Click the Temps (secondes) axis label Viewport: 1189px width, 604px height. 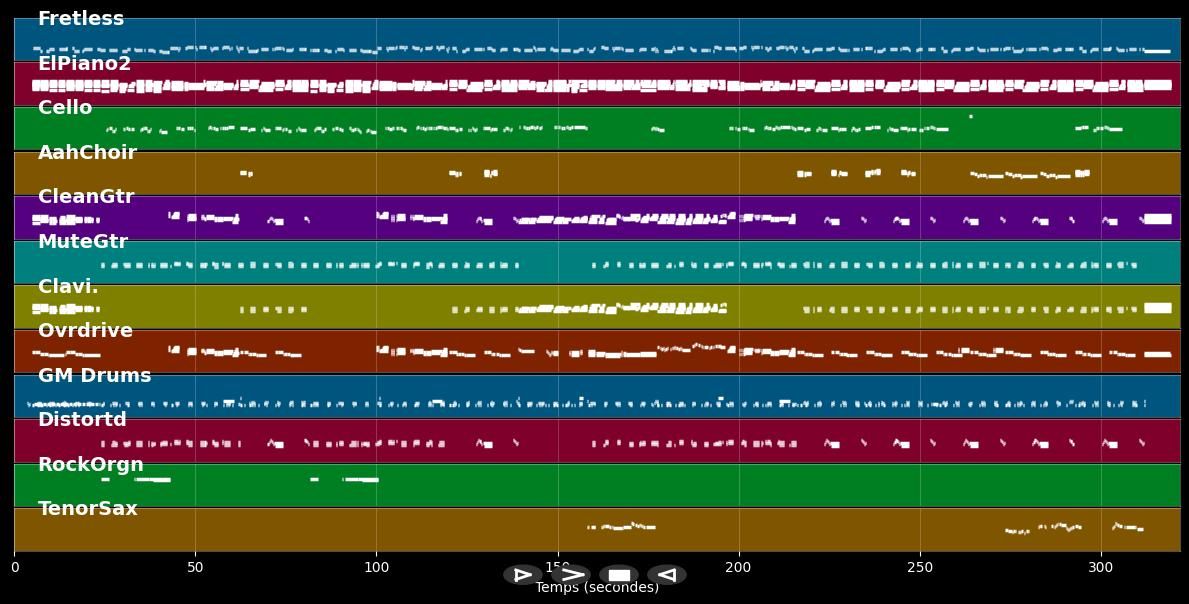pos(597,588)
